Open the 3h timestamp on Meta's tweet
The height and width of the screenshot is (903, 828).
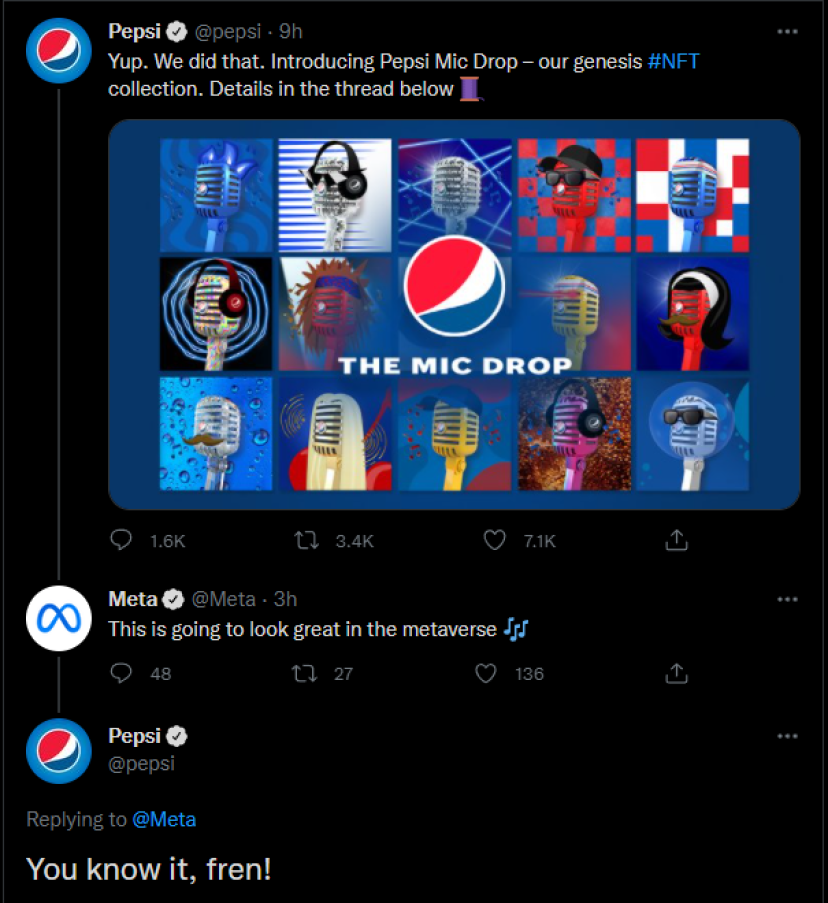285,599
